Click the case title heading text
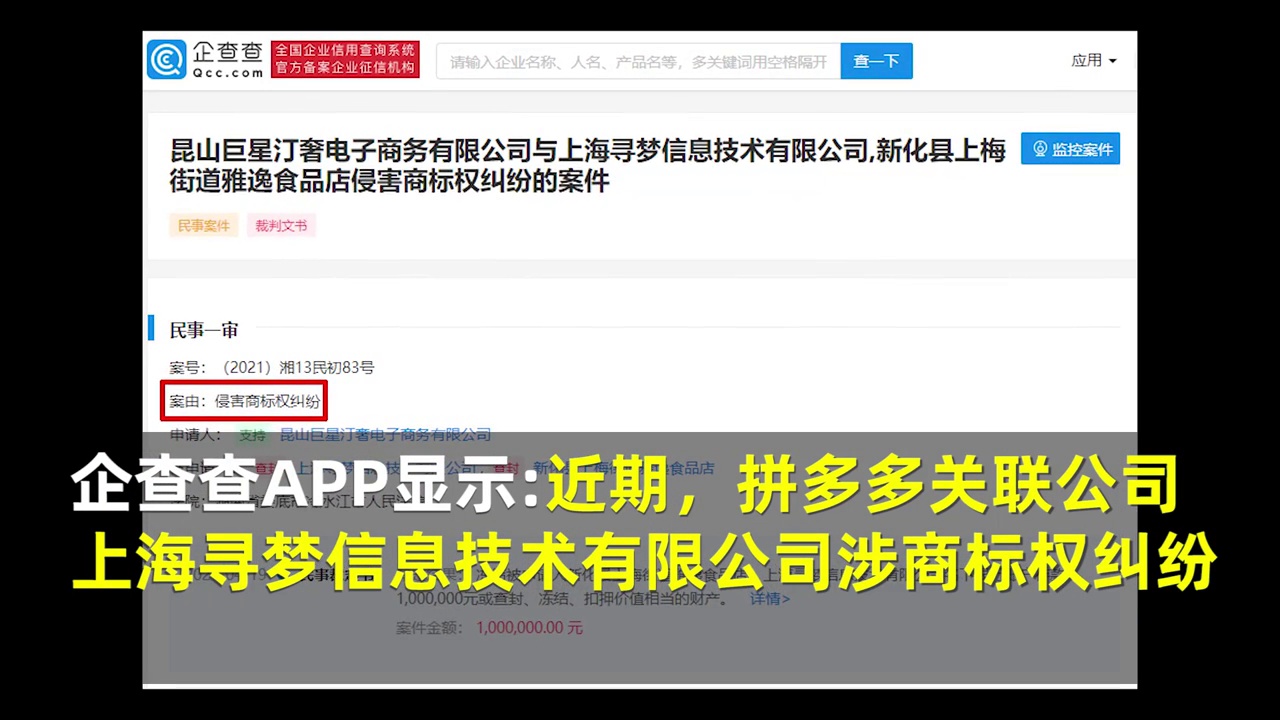 (x=588, y=166)
